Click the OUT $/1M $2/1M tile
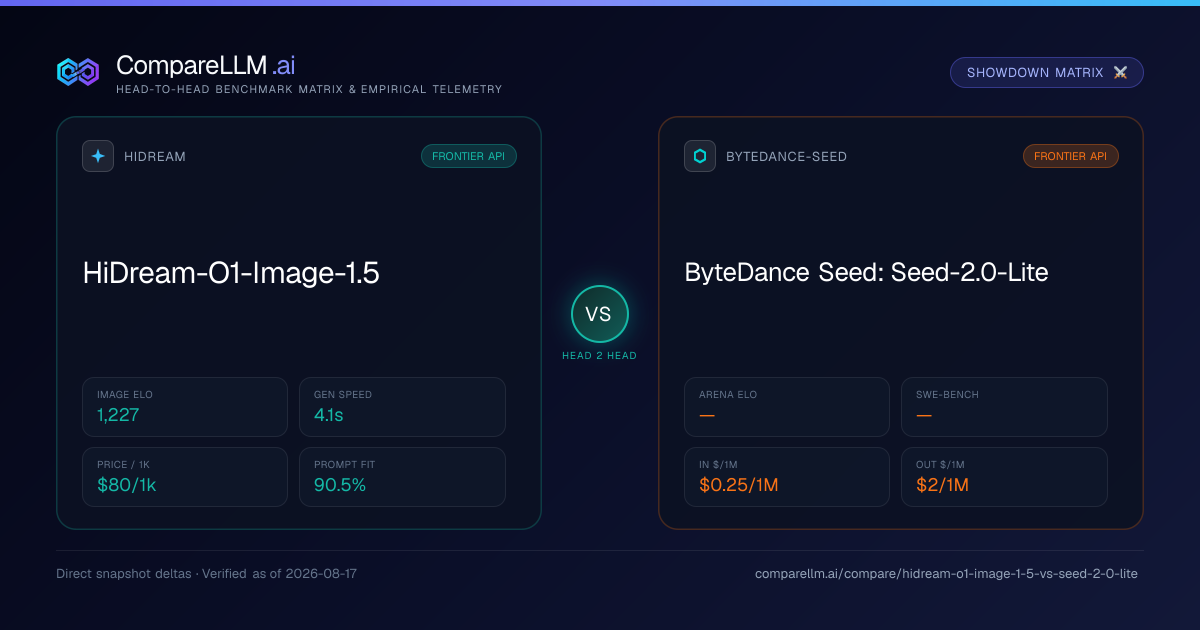1200x630 pixels. (1004, 477)
